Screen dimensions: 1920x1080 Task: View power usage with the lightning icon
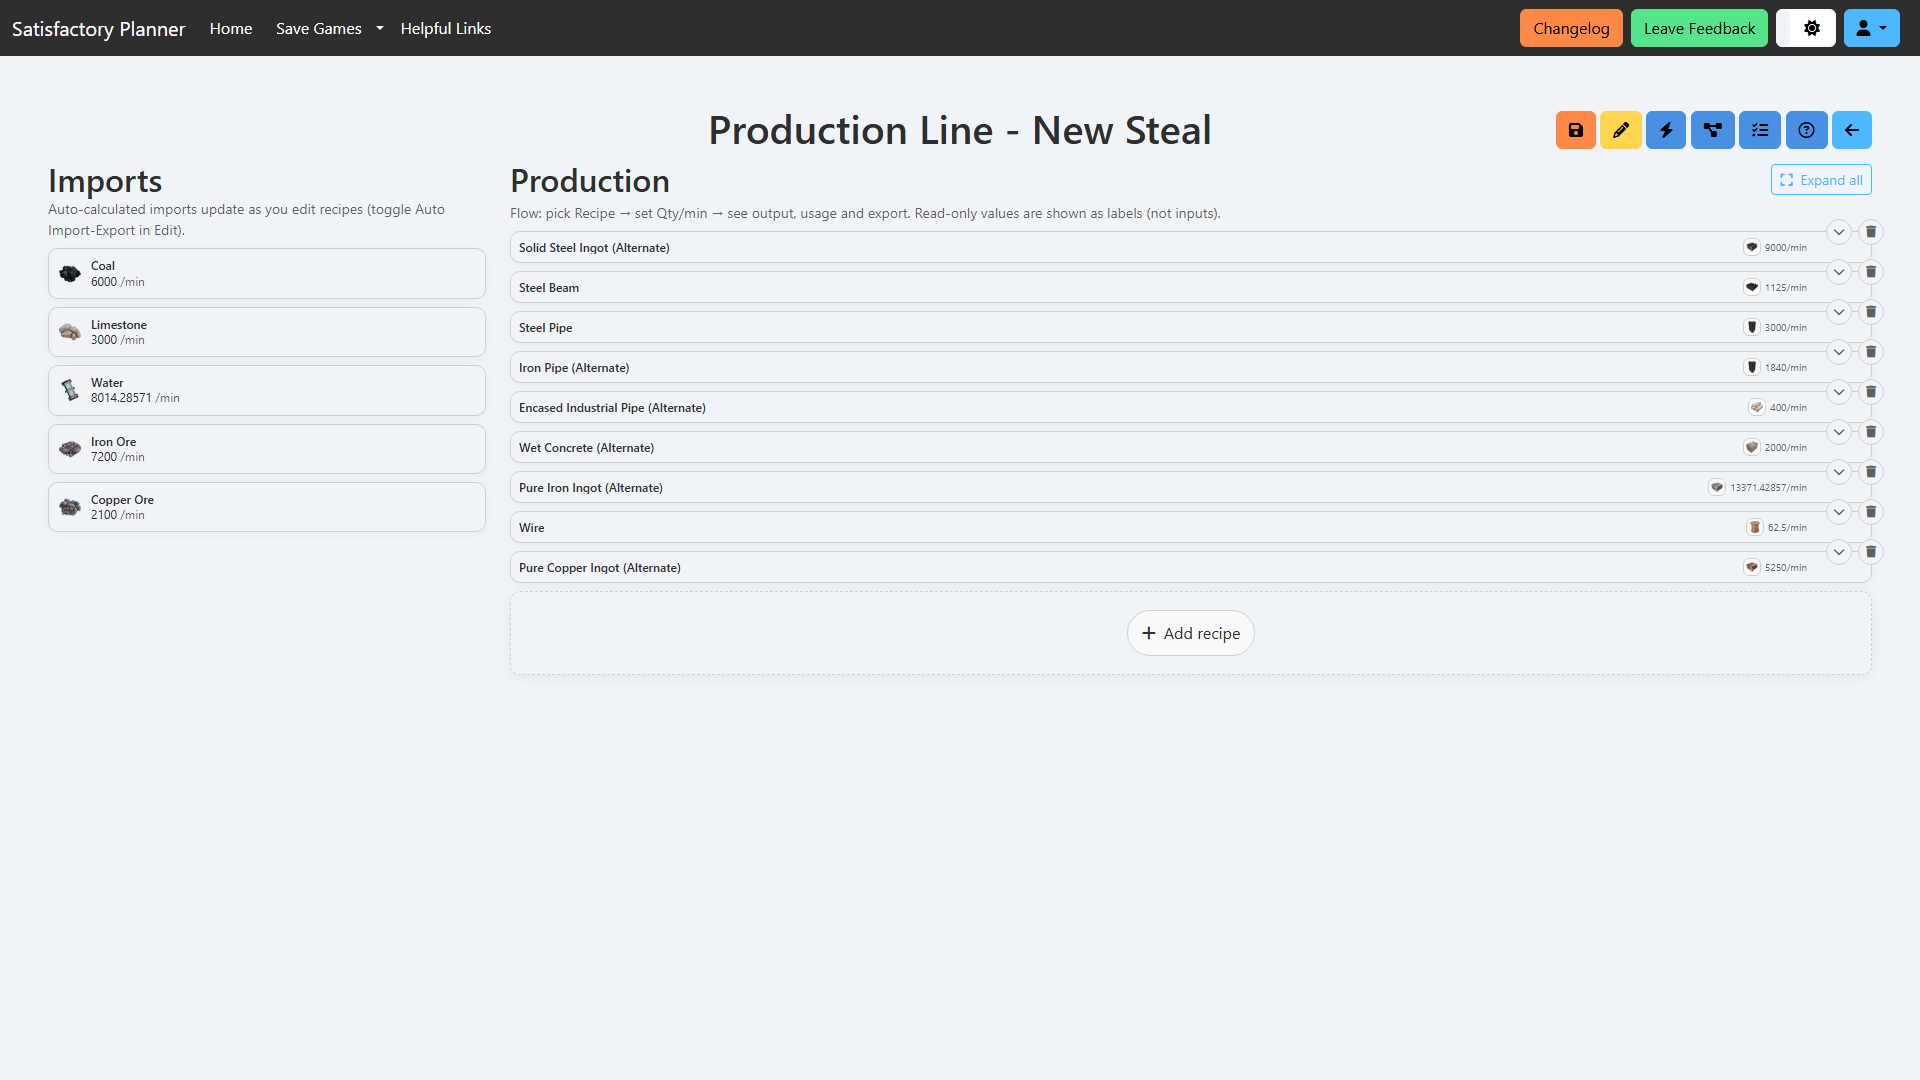tap(1666, 130)
